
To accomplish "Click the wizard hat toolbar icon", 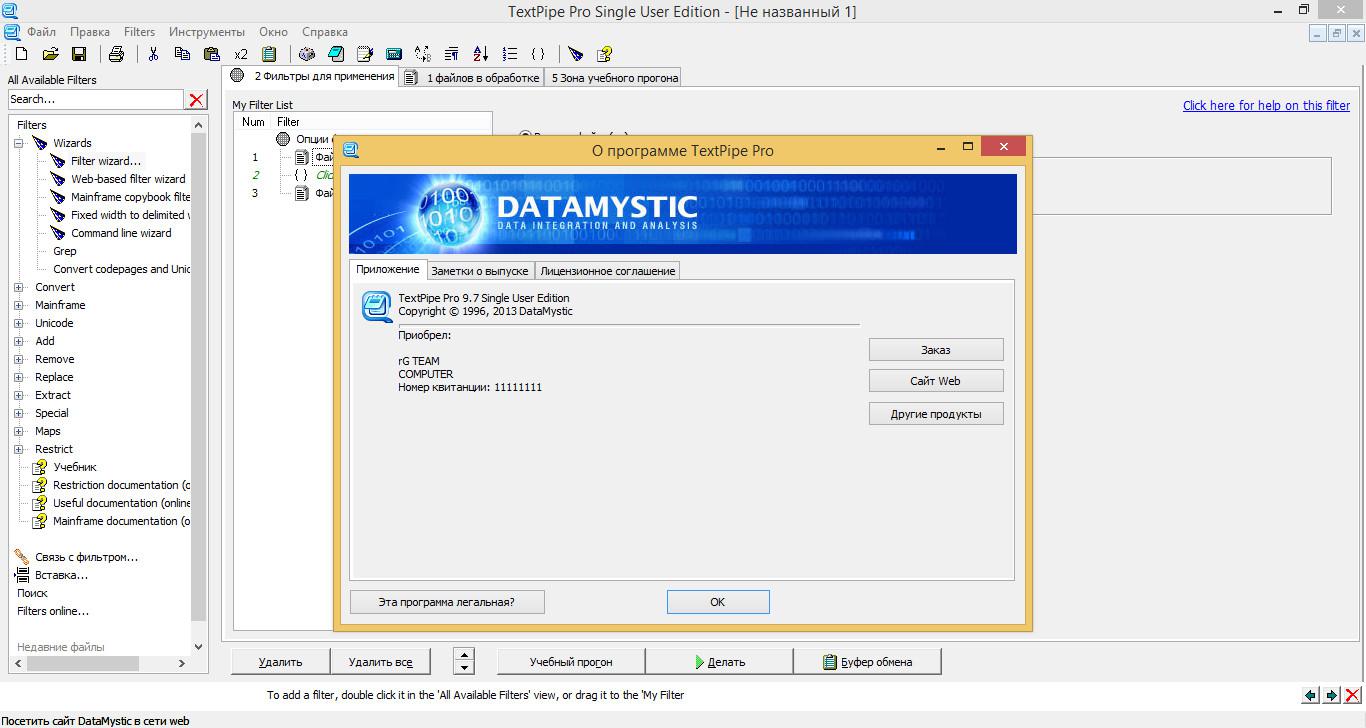I will 576,54.
